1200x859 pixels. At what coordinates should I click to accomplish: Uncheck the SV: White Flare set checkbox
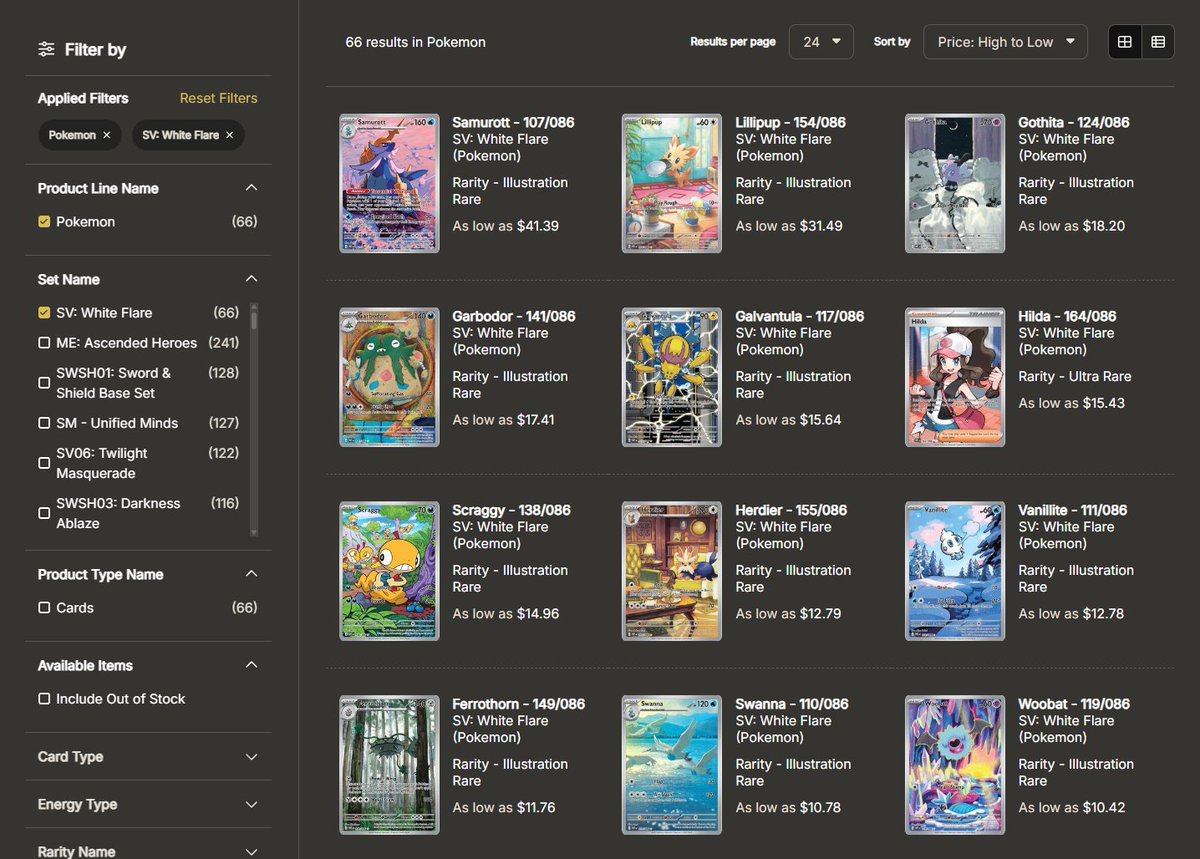(x=44, y=313)
